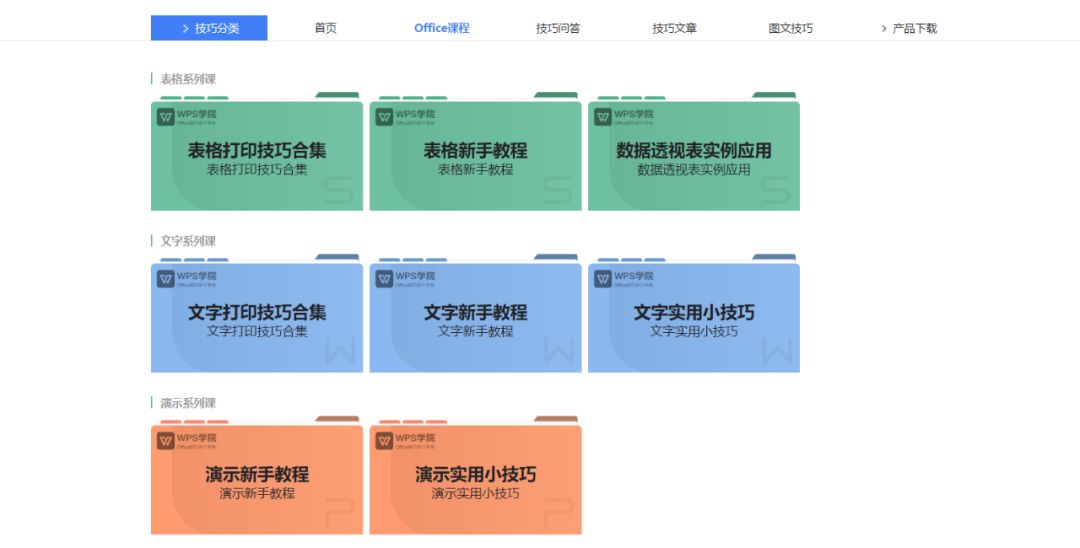Click WPS logo icon on 演示实用小技巧 card
The height and width of the screenshot is (548, 1080).
pos(384,441)
